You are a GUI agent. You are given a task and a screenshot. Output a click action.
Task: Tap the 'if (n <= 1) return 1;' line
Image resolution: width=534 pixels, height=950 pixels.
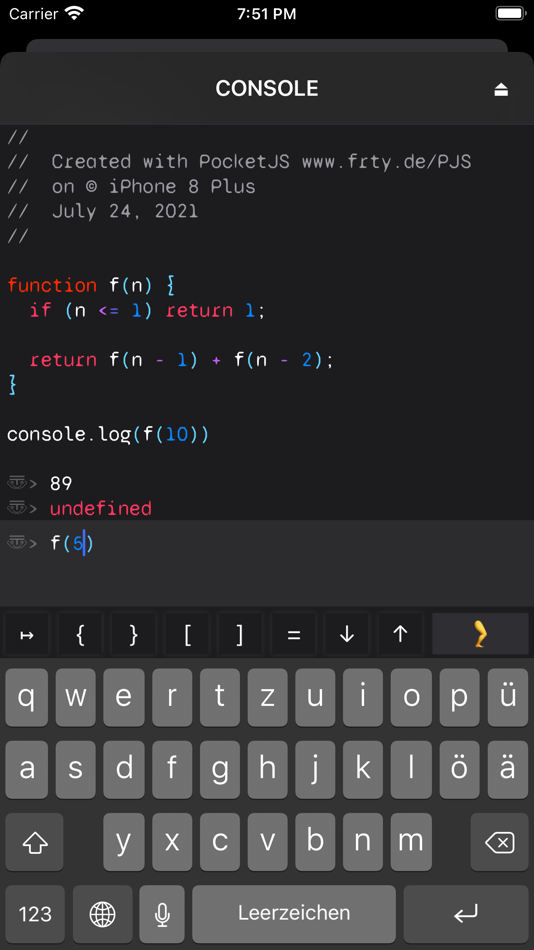pyautogui.click(x=148, y=310)
